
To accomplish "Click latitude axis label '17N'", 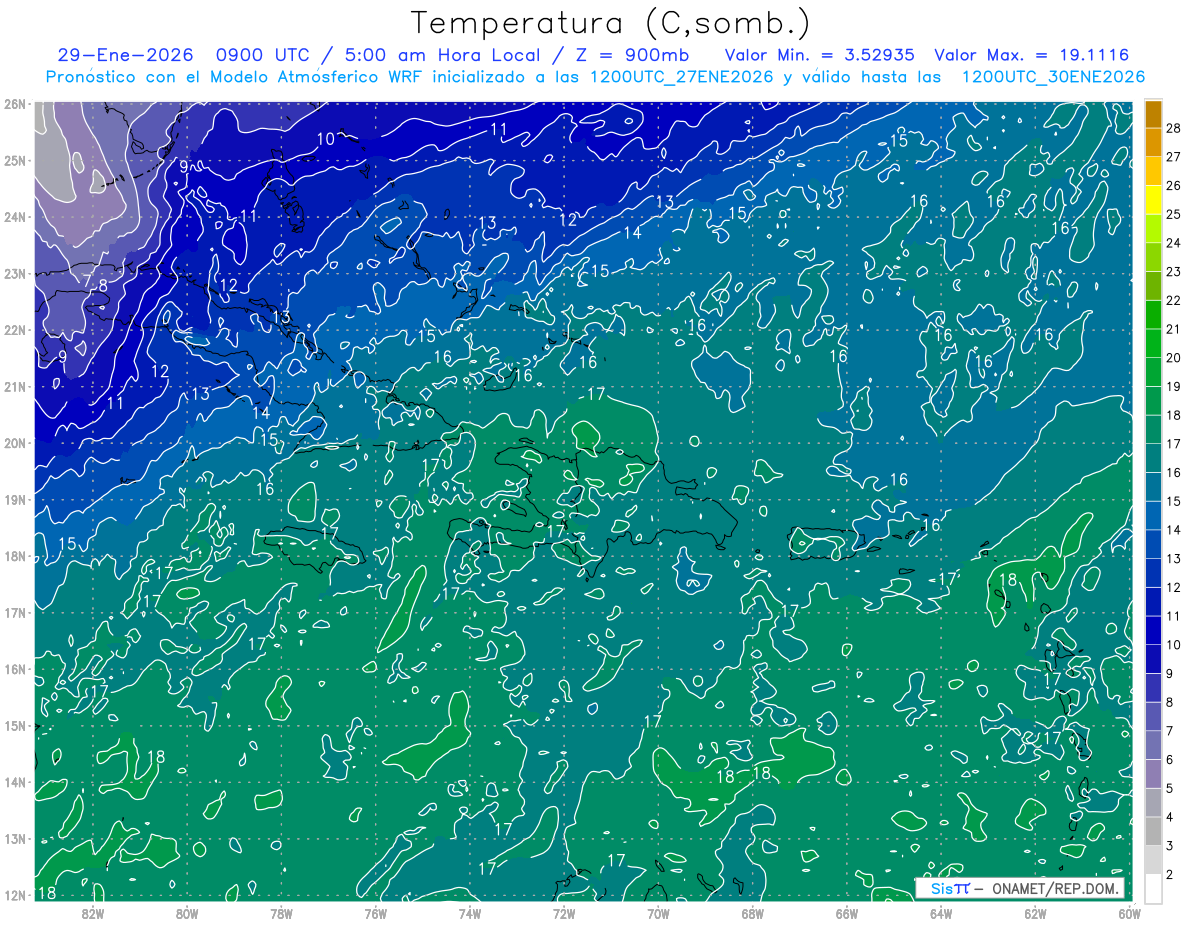I will click(14, 612).
